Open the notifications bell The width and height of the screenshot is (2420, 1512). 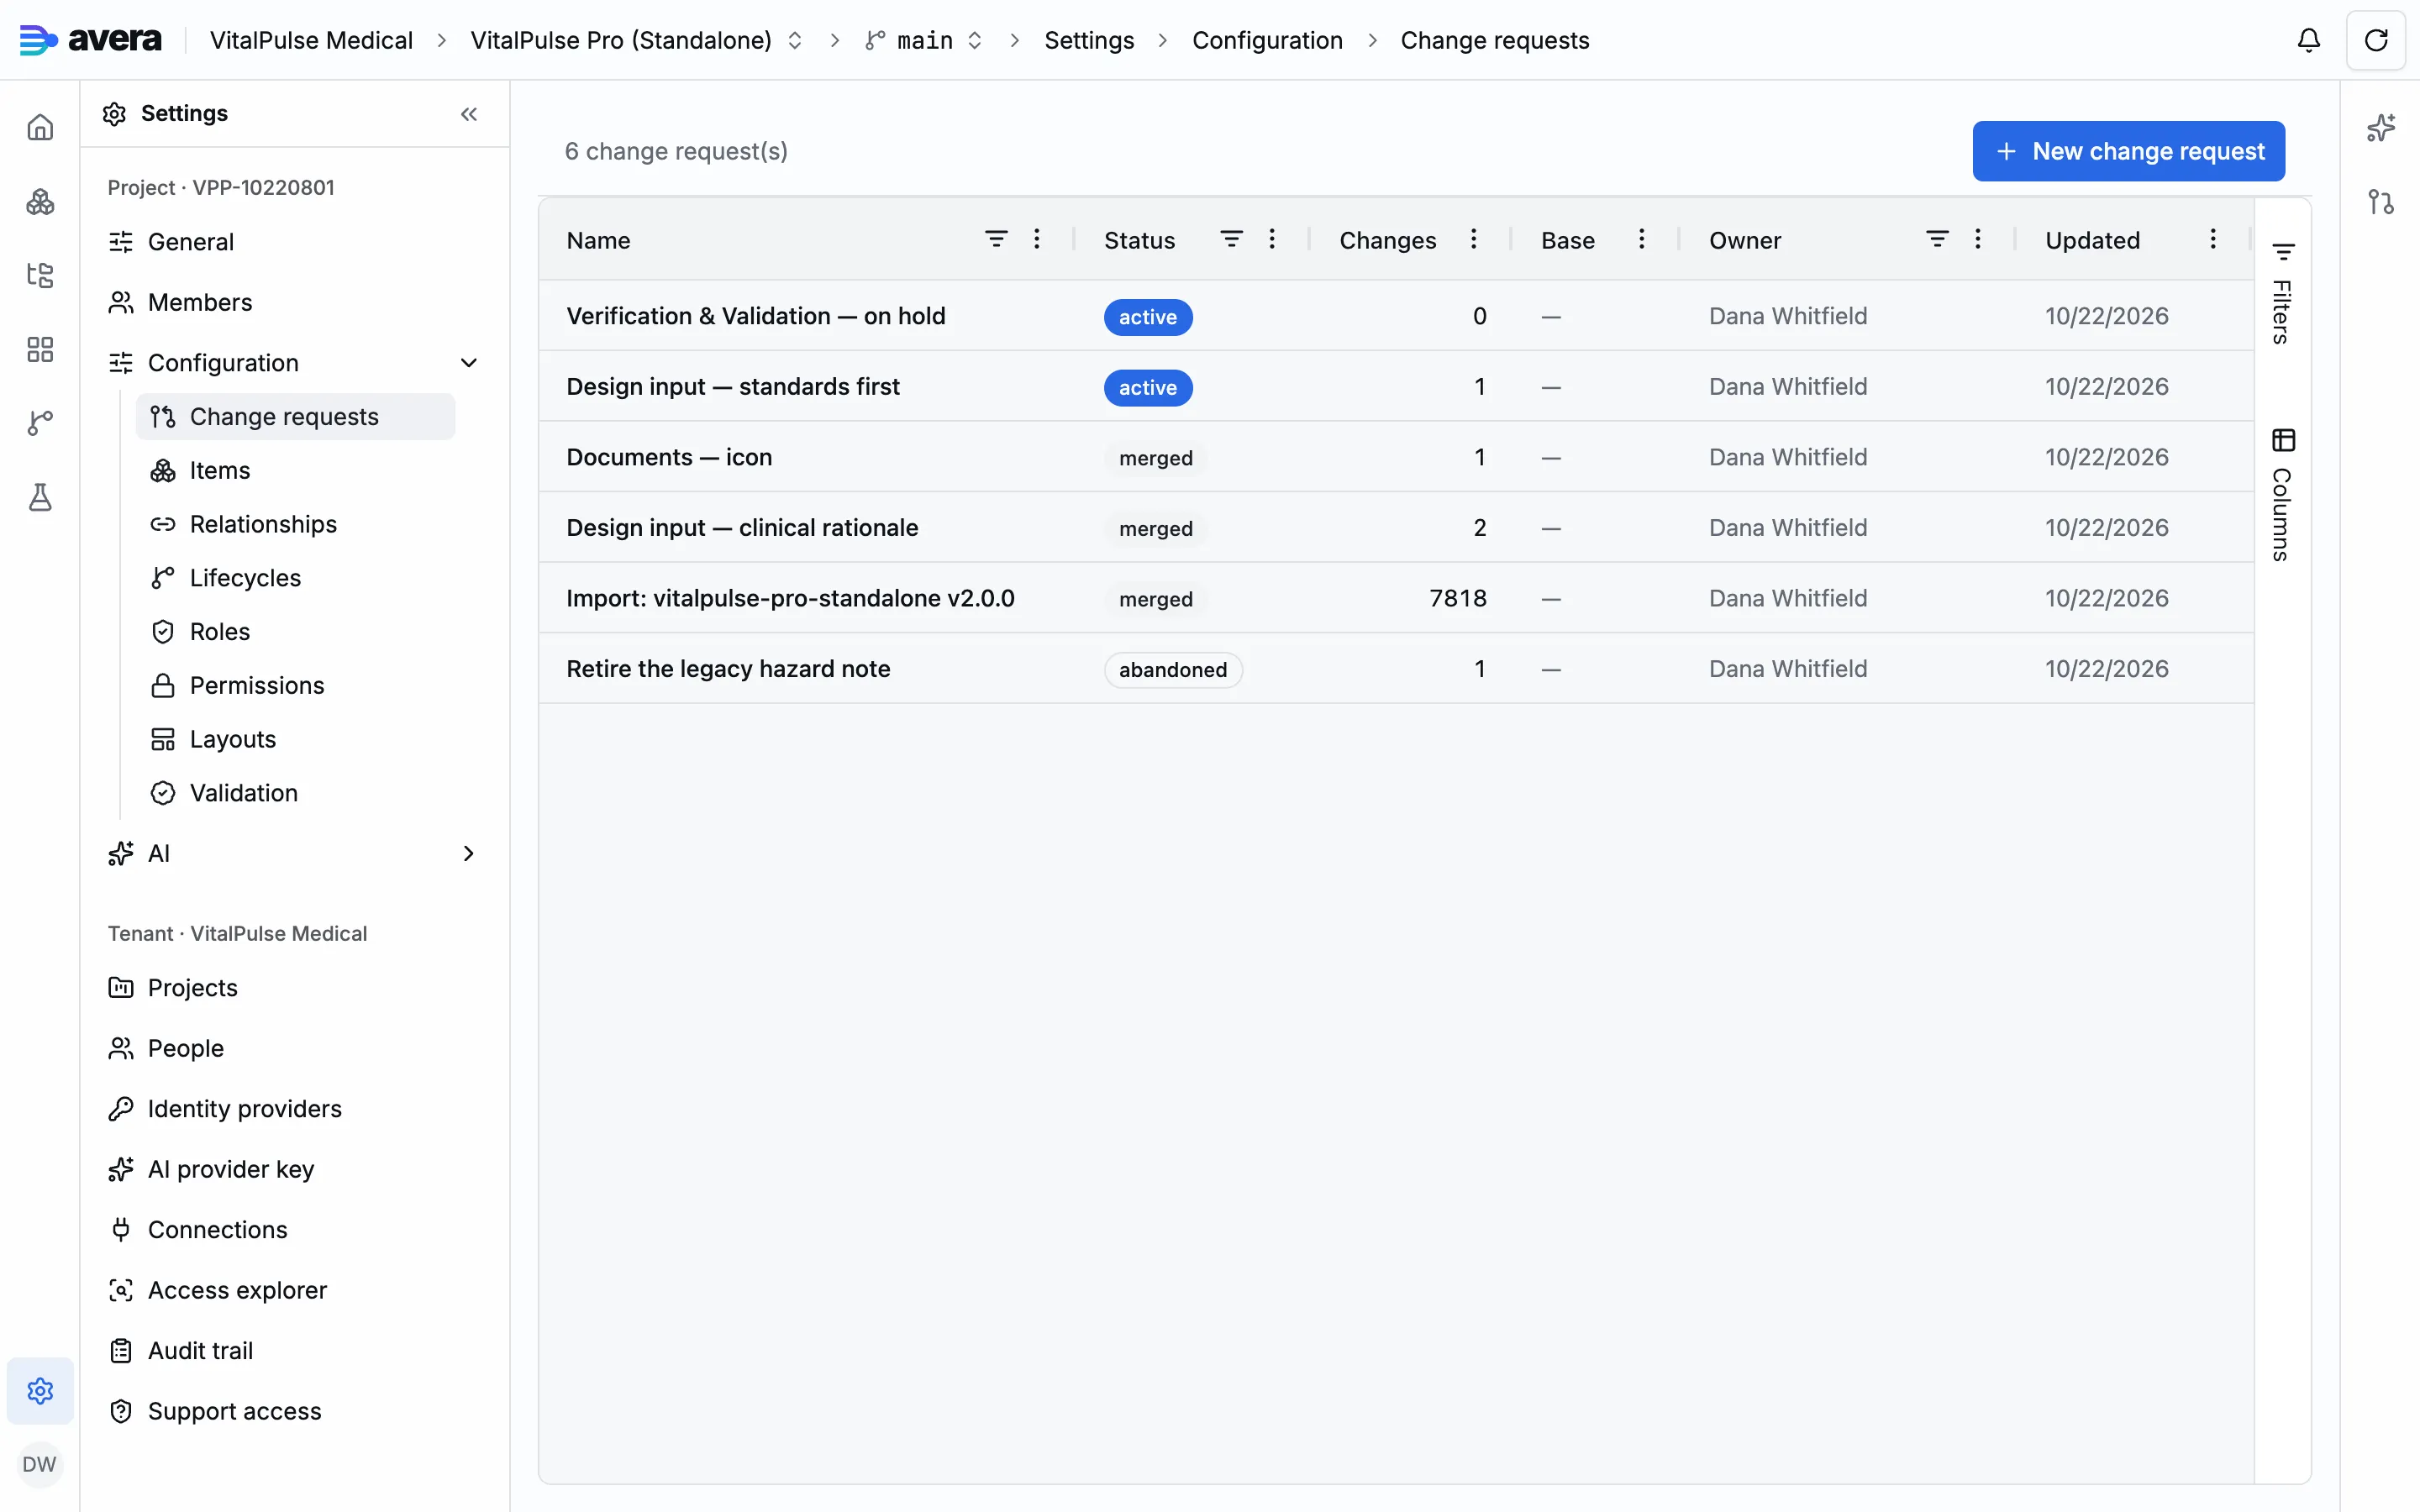[2308, 40]
